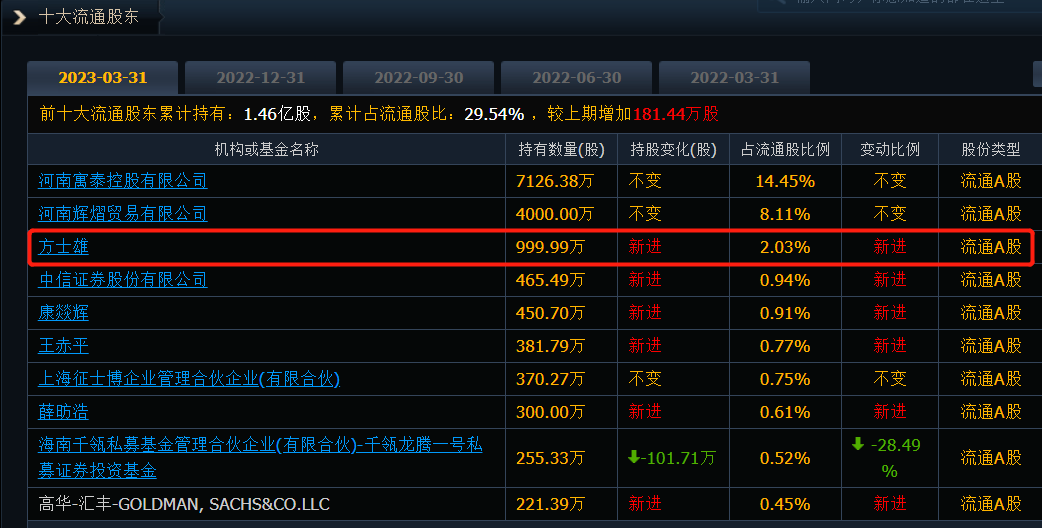Viewport: 1042px width, 528px height.
Task: Click the 机构或基金名称 column header
Action: coord(266,149)
